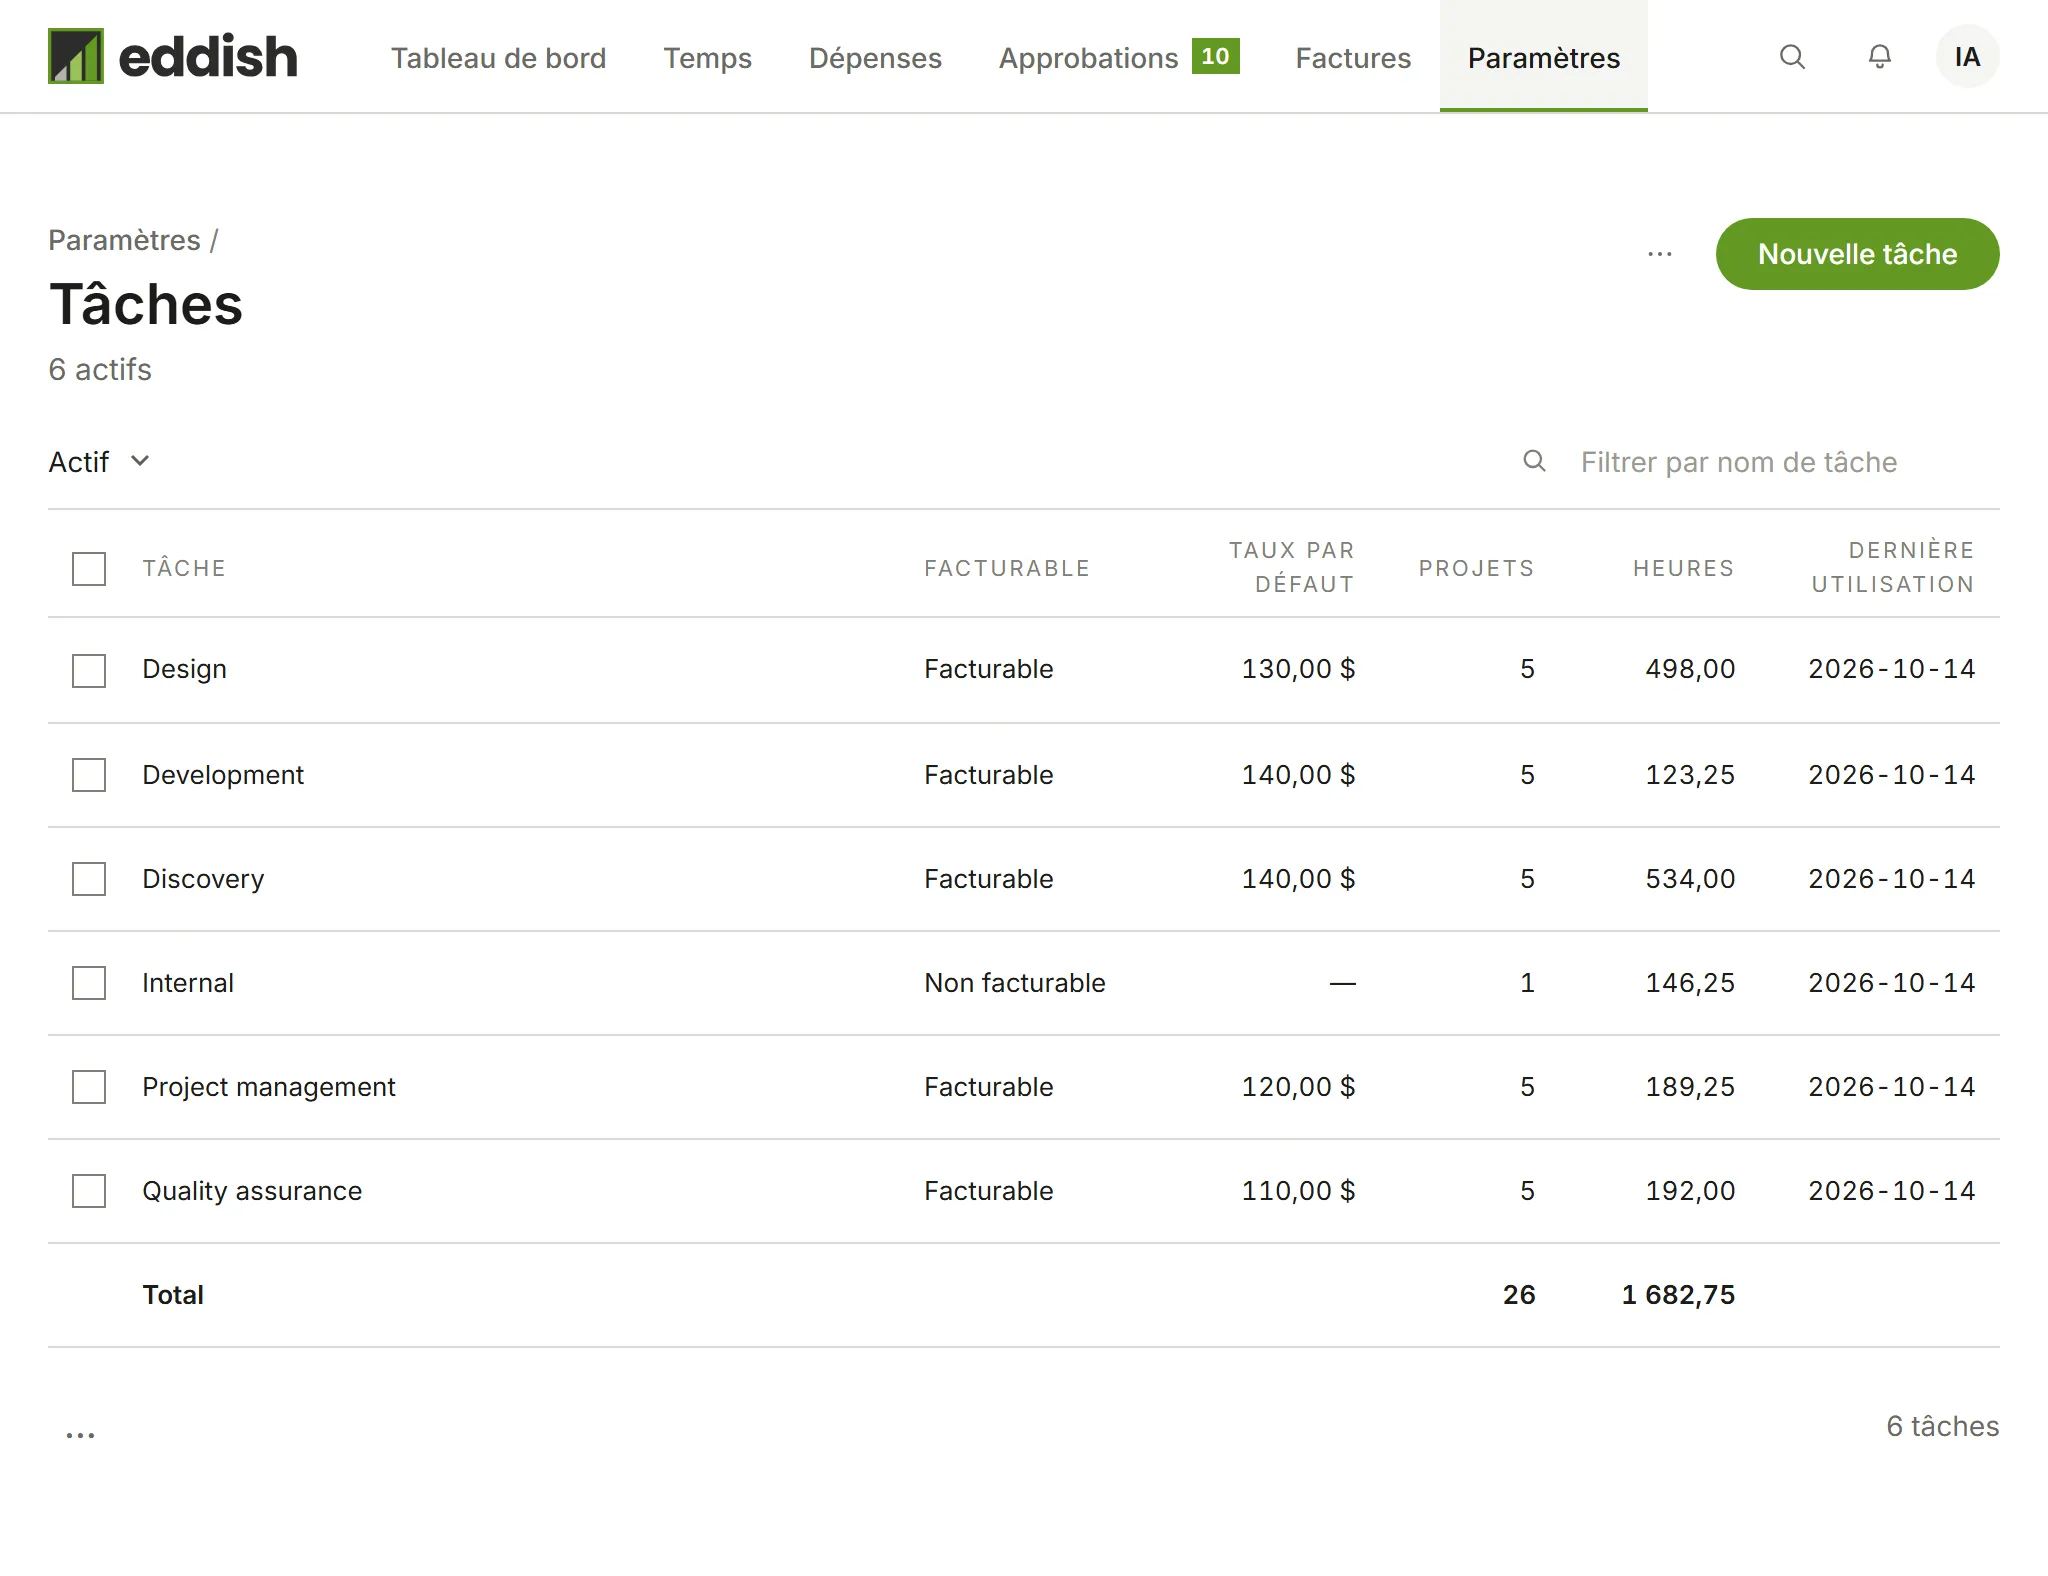Sort by Taux par défaut header
Screen dimensions: 2048x1576
(1291, 567)
